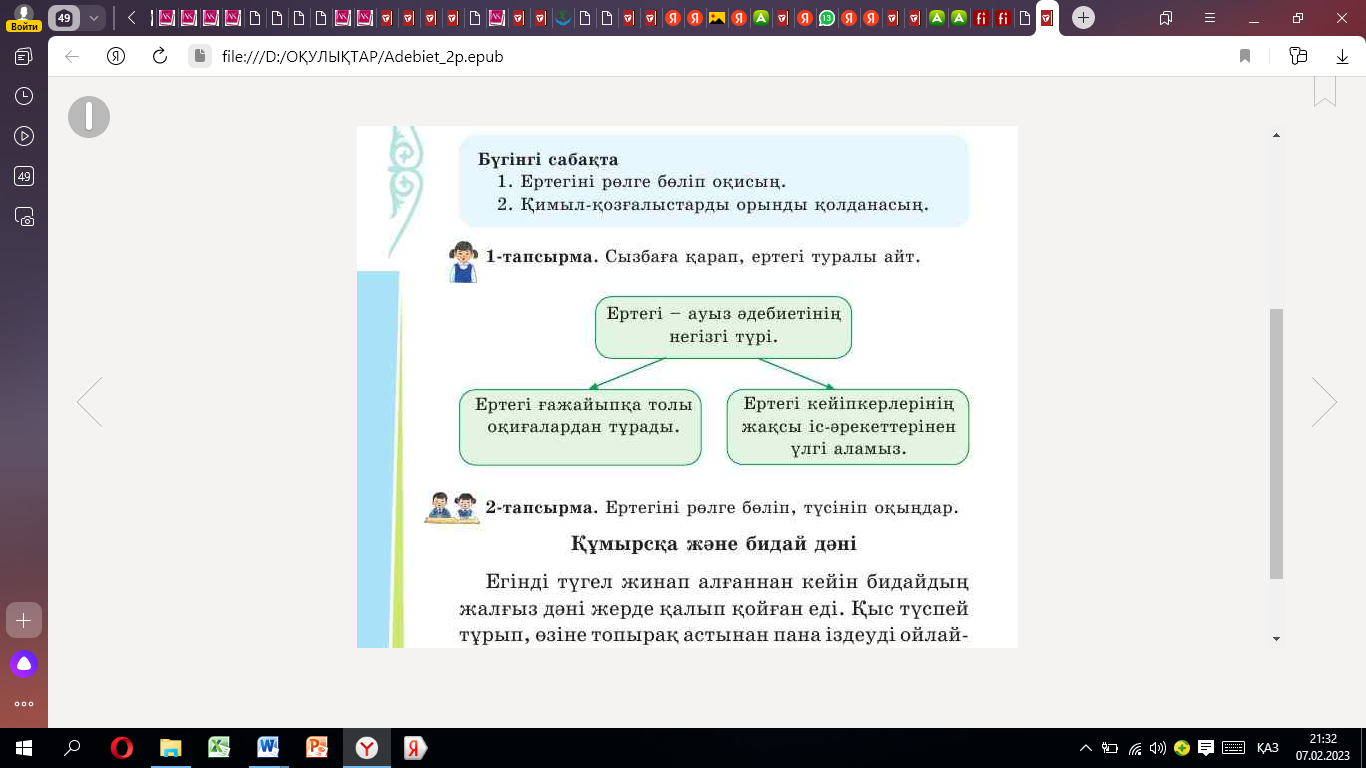This screenshot has height=768, width=1366.
Task: Click the scroll-tabs-left arrow in the tab strip
Action: [x=132, y=18]
